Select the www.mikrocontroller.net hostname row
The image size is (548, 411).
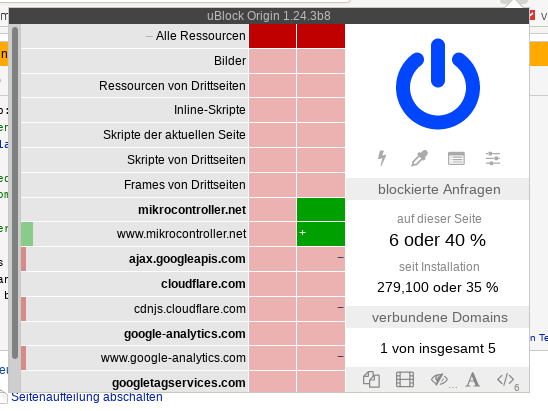coord(135,234)
